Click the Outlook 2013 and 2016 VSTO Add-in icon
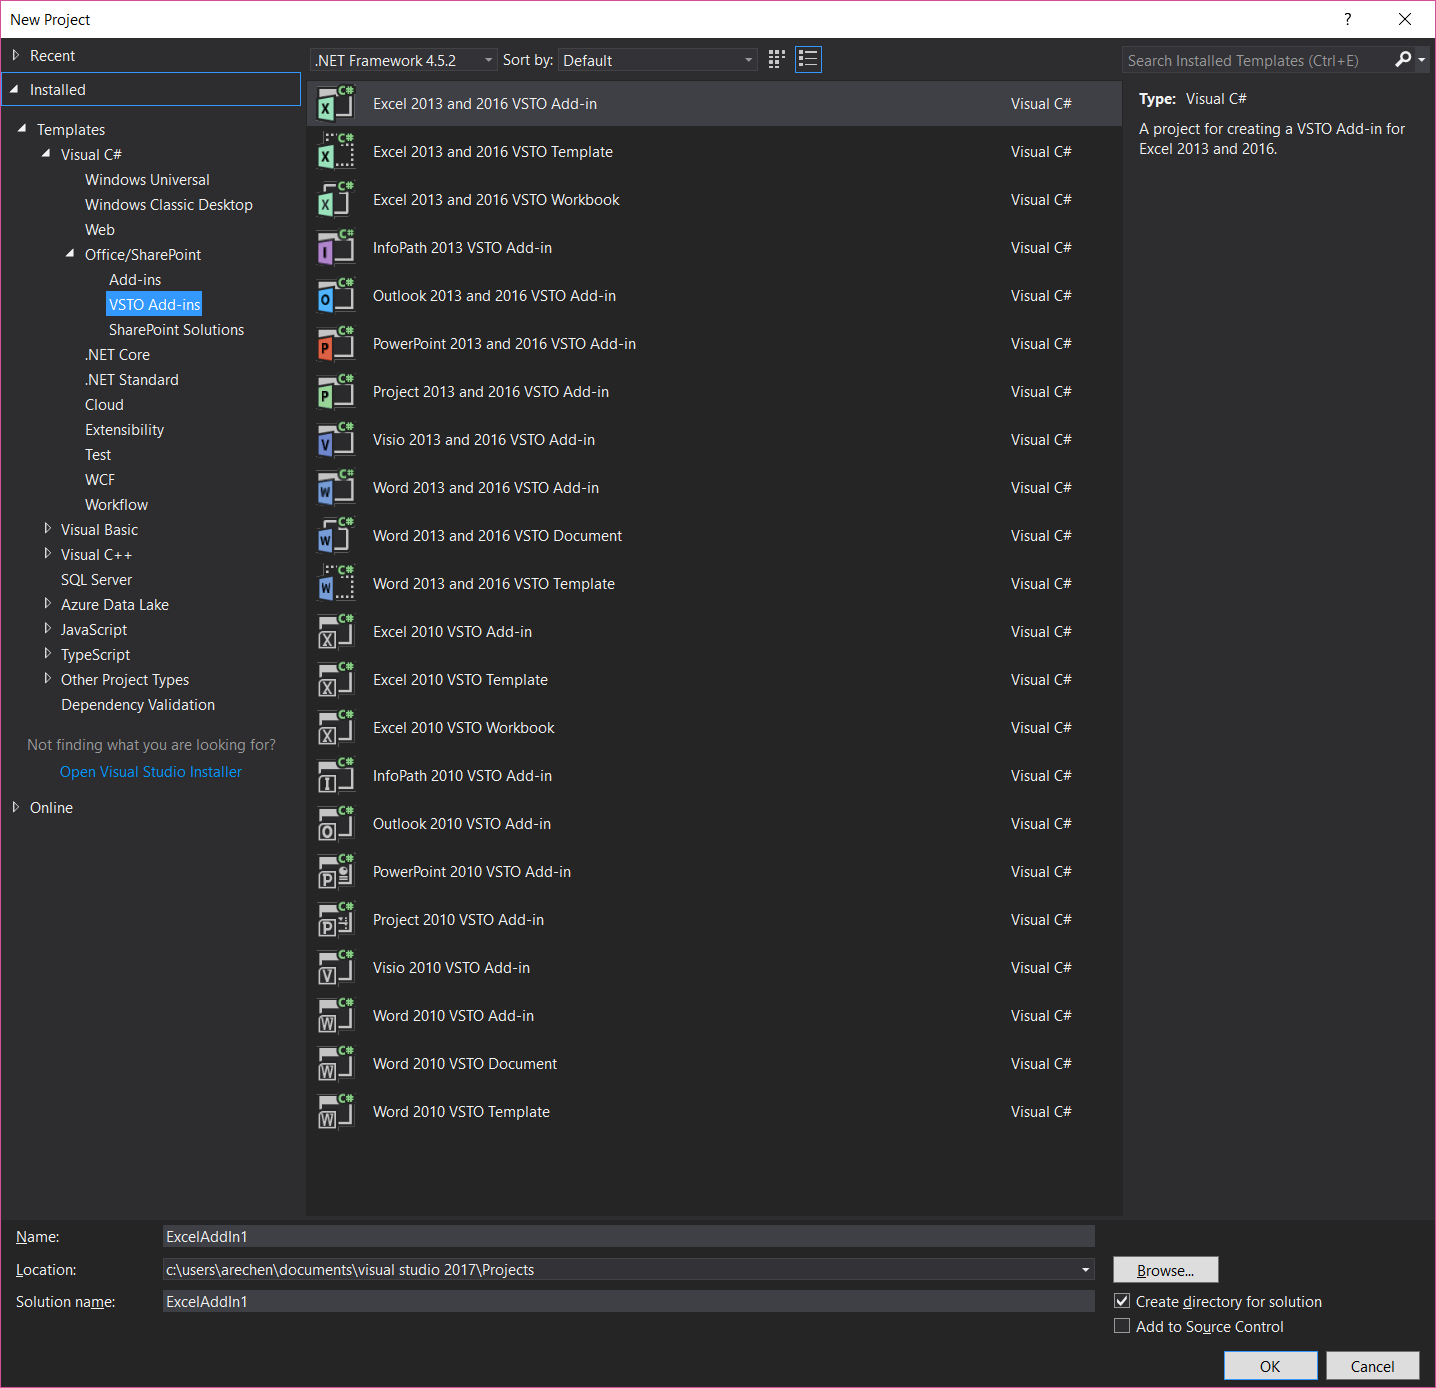The image size is (1436, 1388). 335,296
